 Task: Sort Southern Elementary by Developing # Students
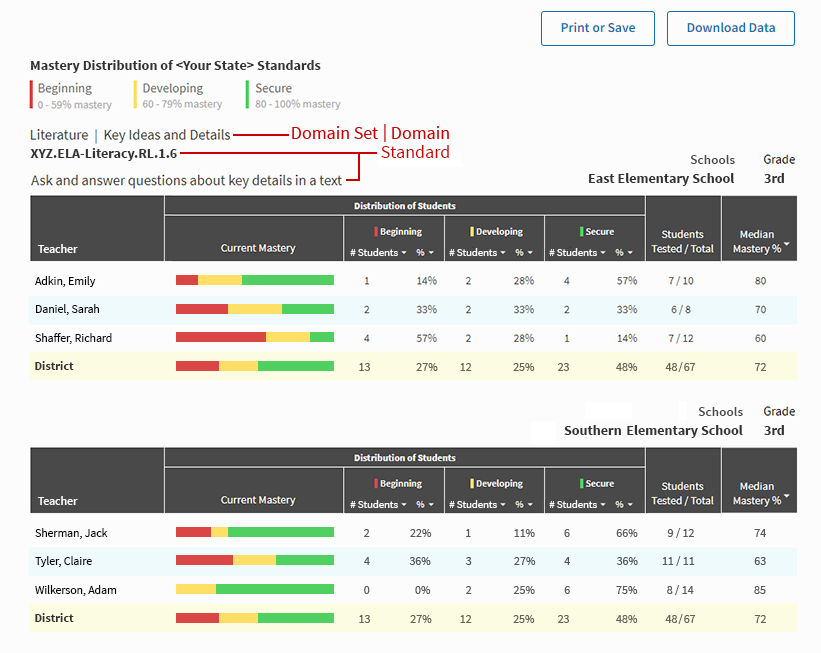coord(477,504)
